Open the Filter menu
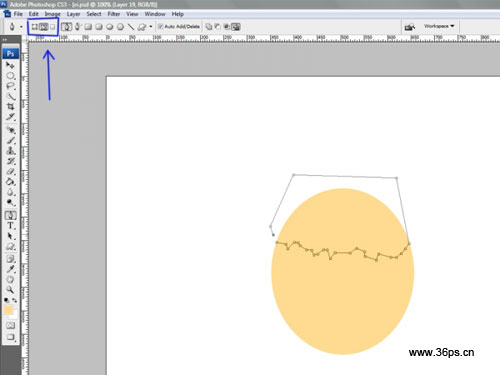 pyautogui.click(x=114, y=14)
